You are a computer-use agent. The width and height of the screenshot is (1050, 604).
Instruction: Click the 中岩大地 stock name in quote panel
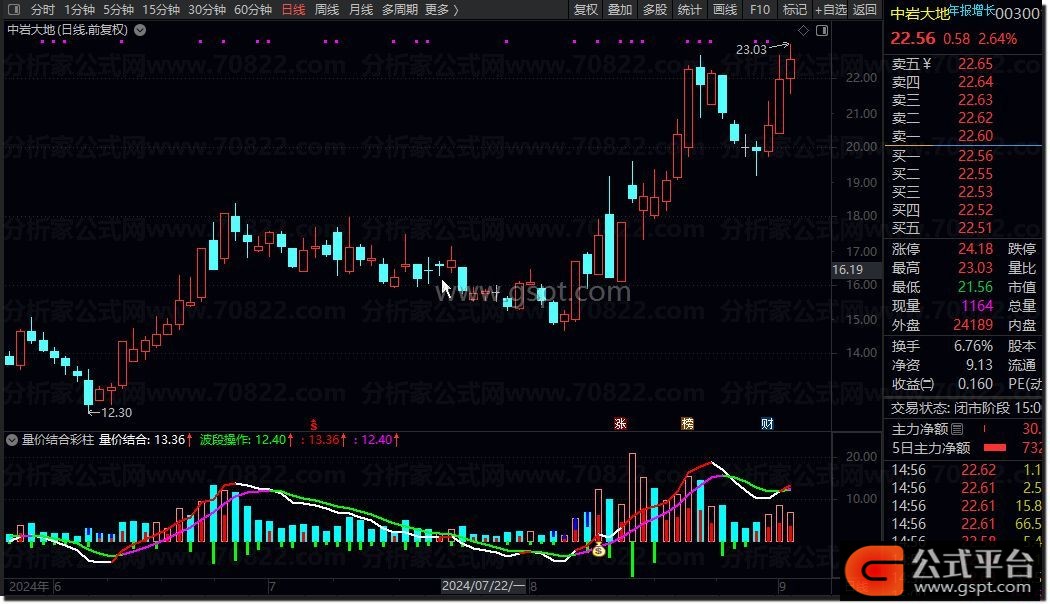tap(920, 14)
